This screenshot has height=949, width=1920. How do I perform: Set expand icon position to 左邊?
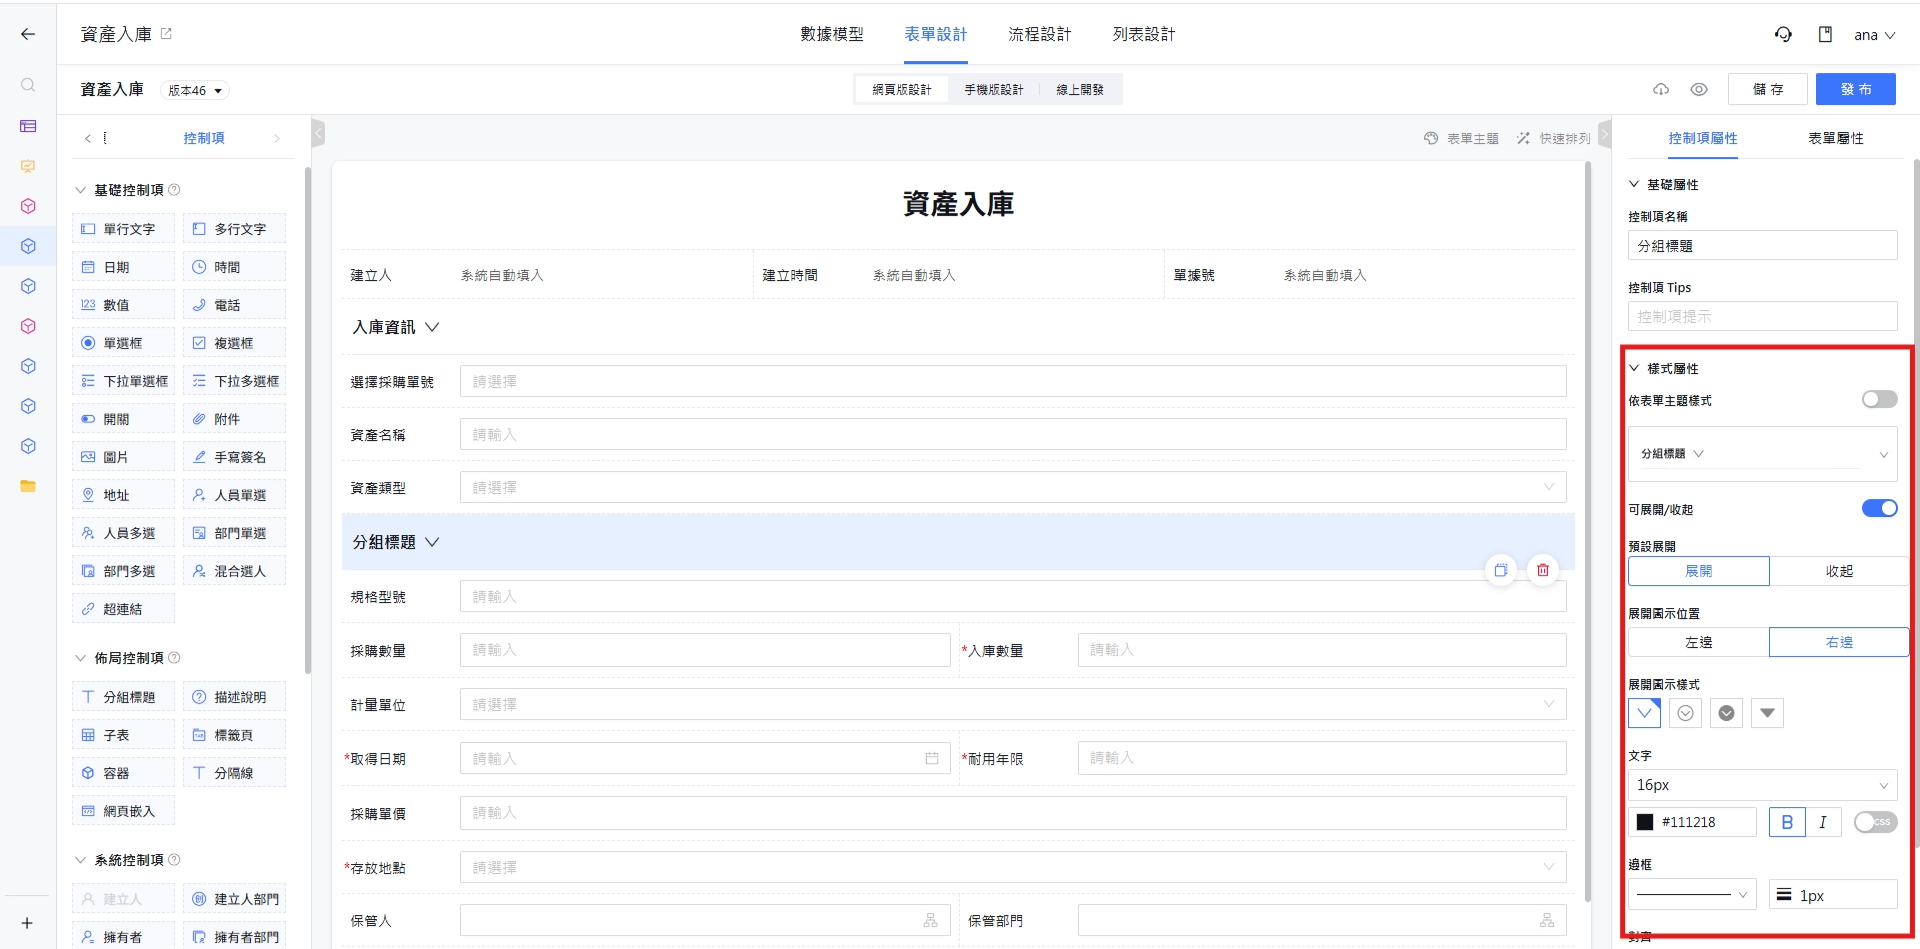(x=1699, y=642)
